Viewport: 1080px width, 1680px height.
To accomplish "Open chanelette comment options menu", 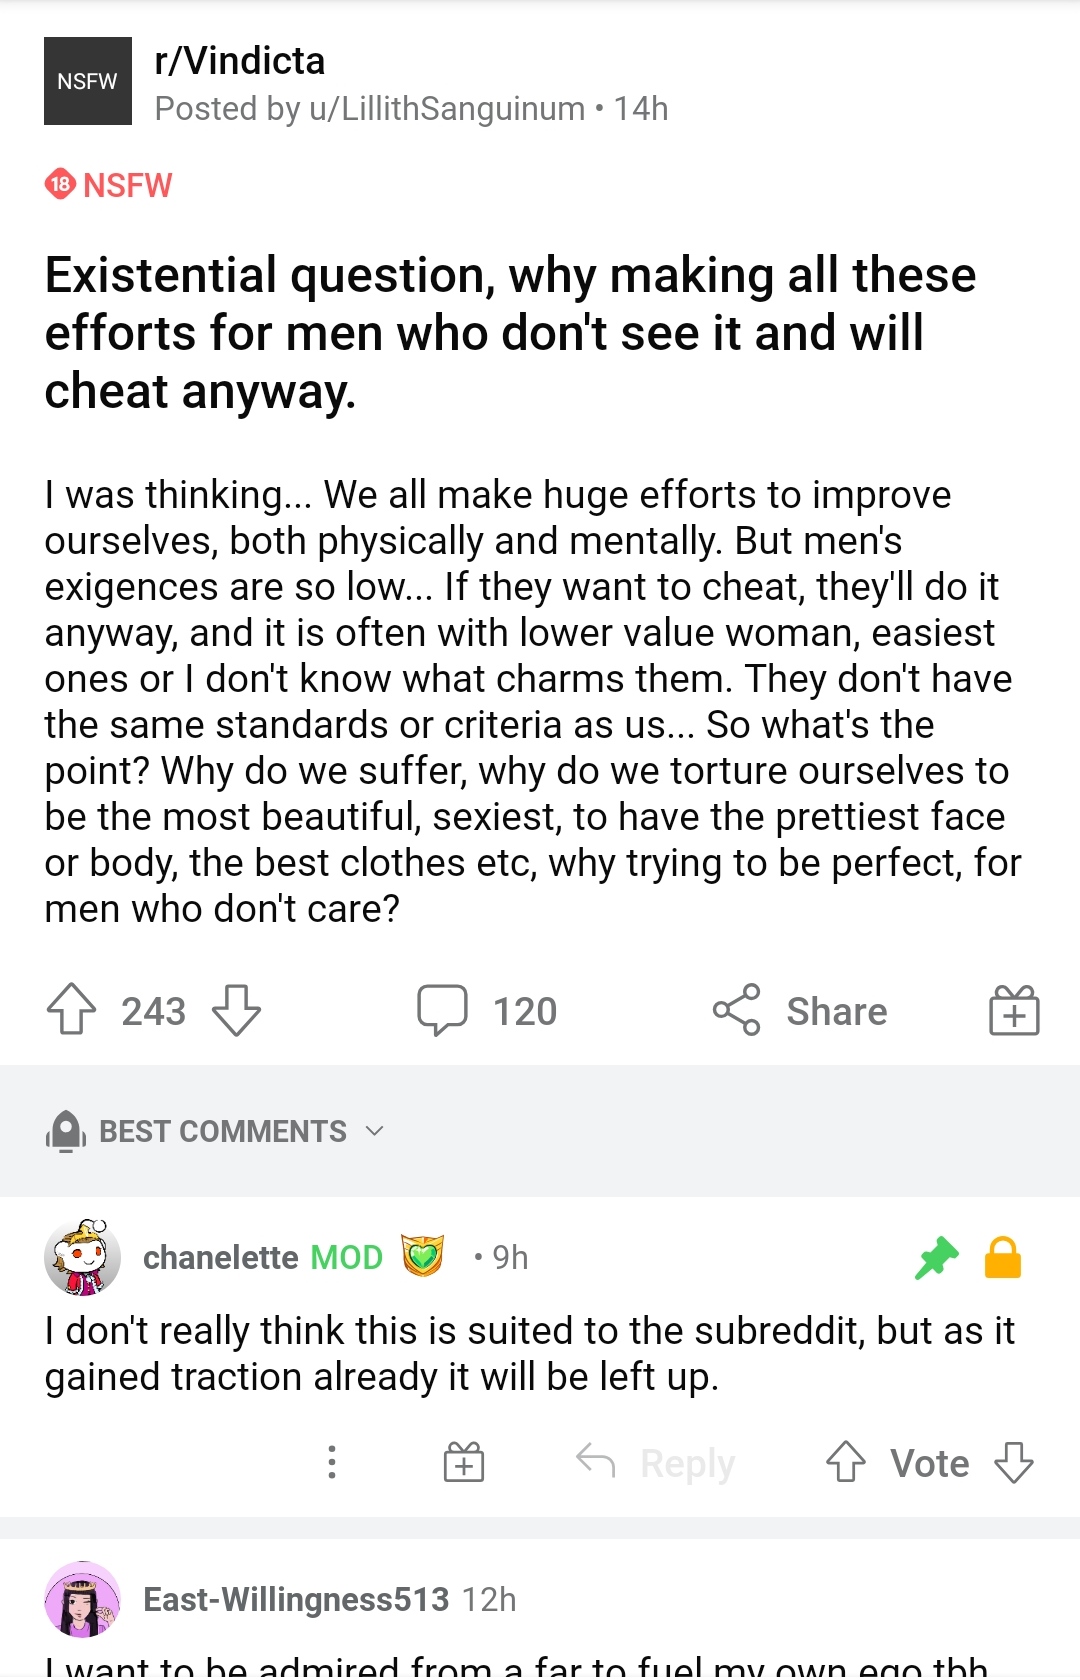I will click(x=332, y=1462).
